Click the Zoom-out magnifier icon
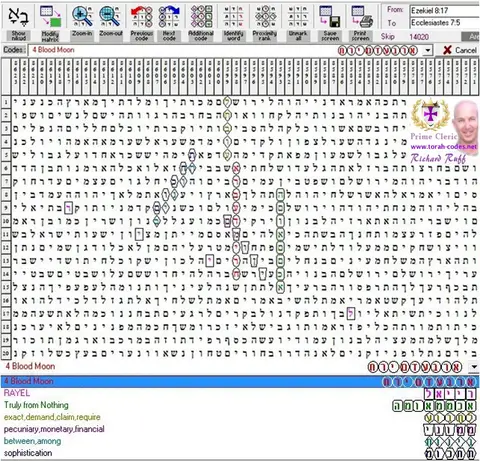This screenshot has width=480, height=461. 110,16
